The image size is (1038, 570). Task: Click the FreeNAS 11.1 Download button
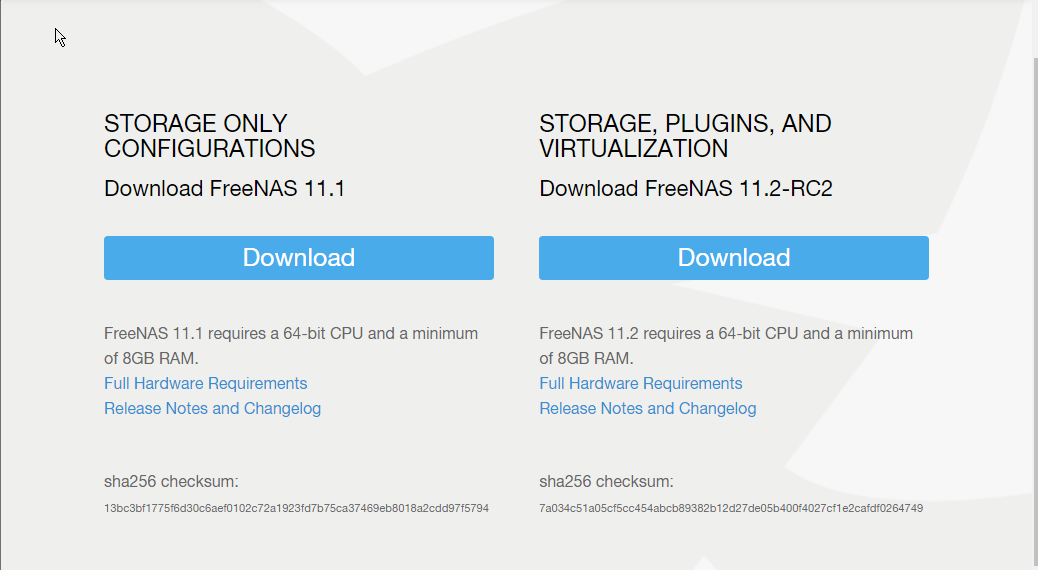click(x=298, y=258)
